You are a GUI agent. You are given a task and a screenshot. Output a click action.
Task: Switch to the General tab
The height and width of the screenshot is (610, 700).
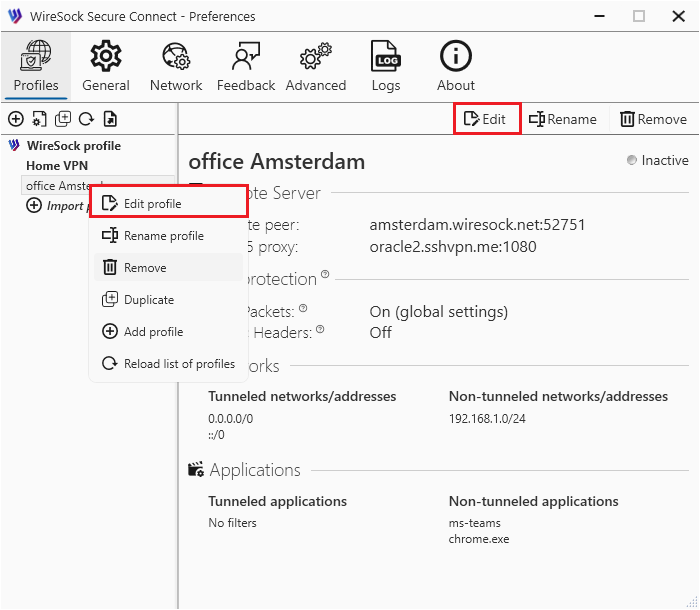(106, 66)
